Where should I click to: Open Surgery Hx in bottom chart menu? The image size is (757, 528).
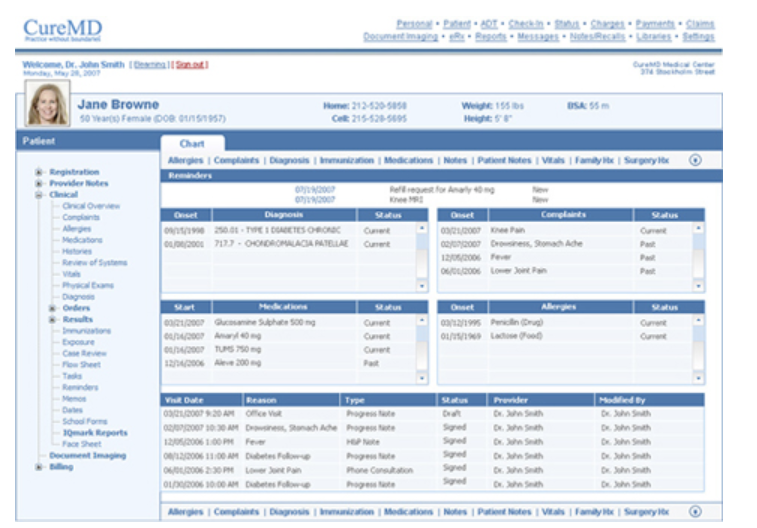point(646,512)
